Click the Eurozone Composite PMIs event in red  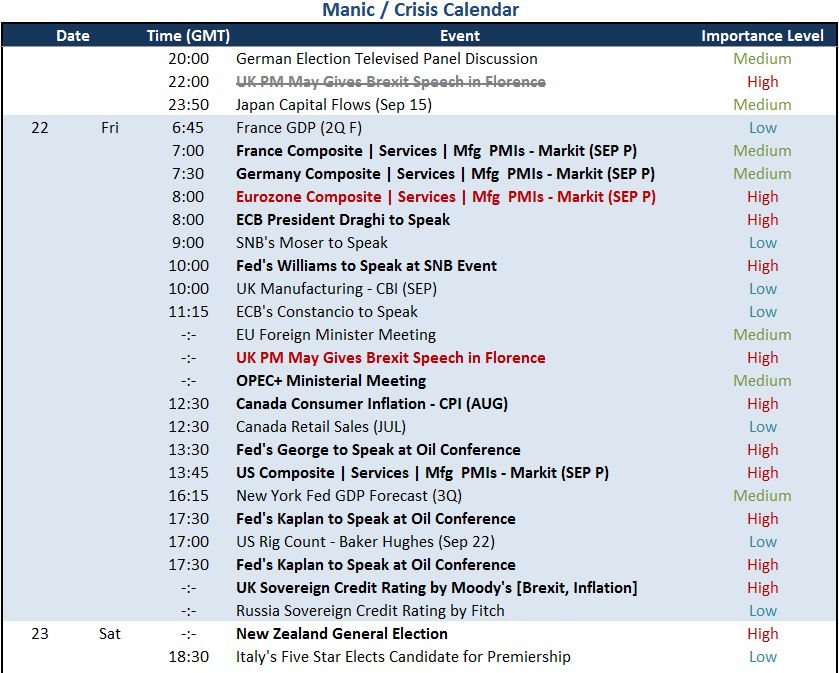point(446,197)
